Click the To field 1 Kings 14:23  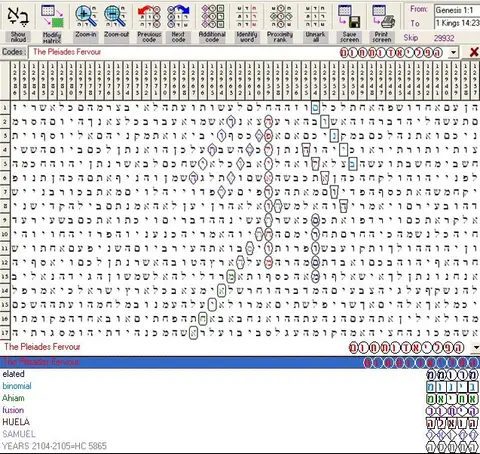point(457,23)
